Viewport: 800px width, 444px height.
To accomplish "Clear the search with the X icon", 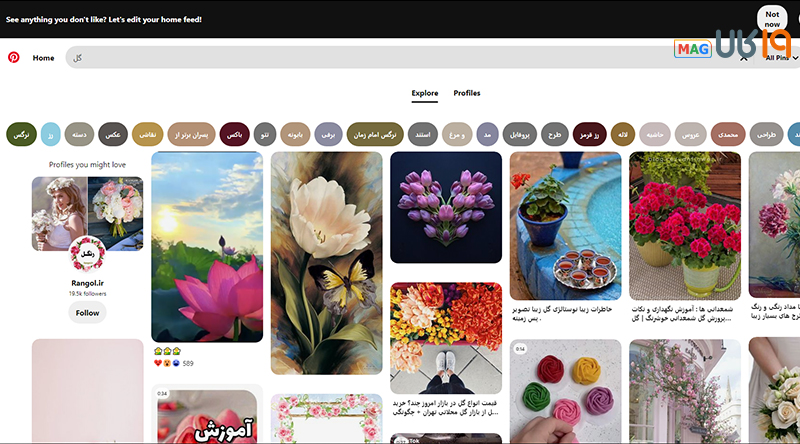I will click(x=744, y=58).
